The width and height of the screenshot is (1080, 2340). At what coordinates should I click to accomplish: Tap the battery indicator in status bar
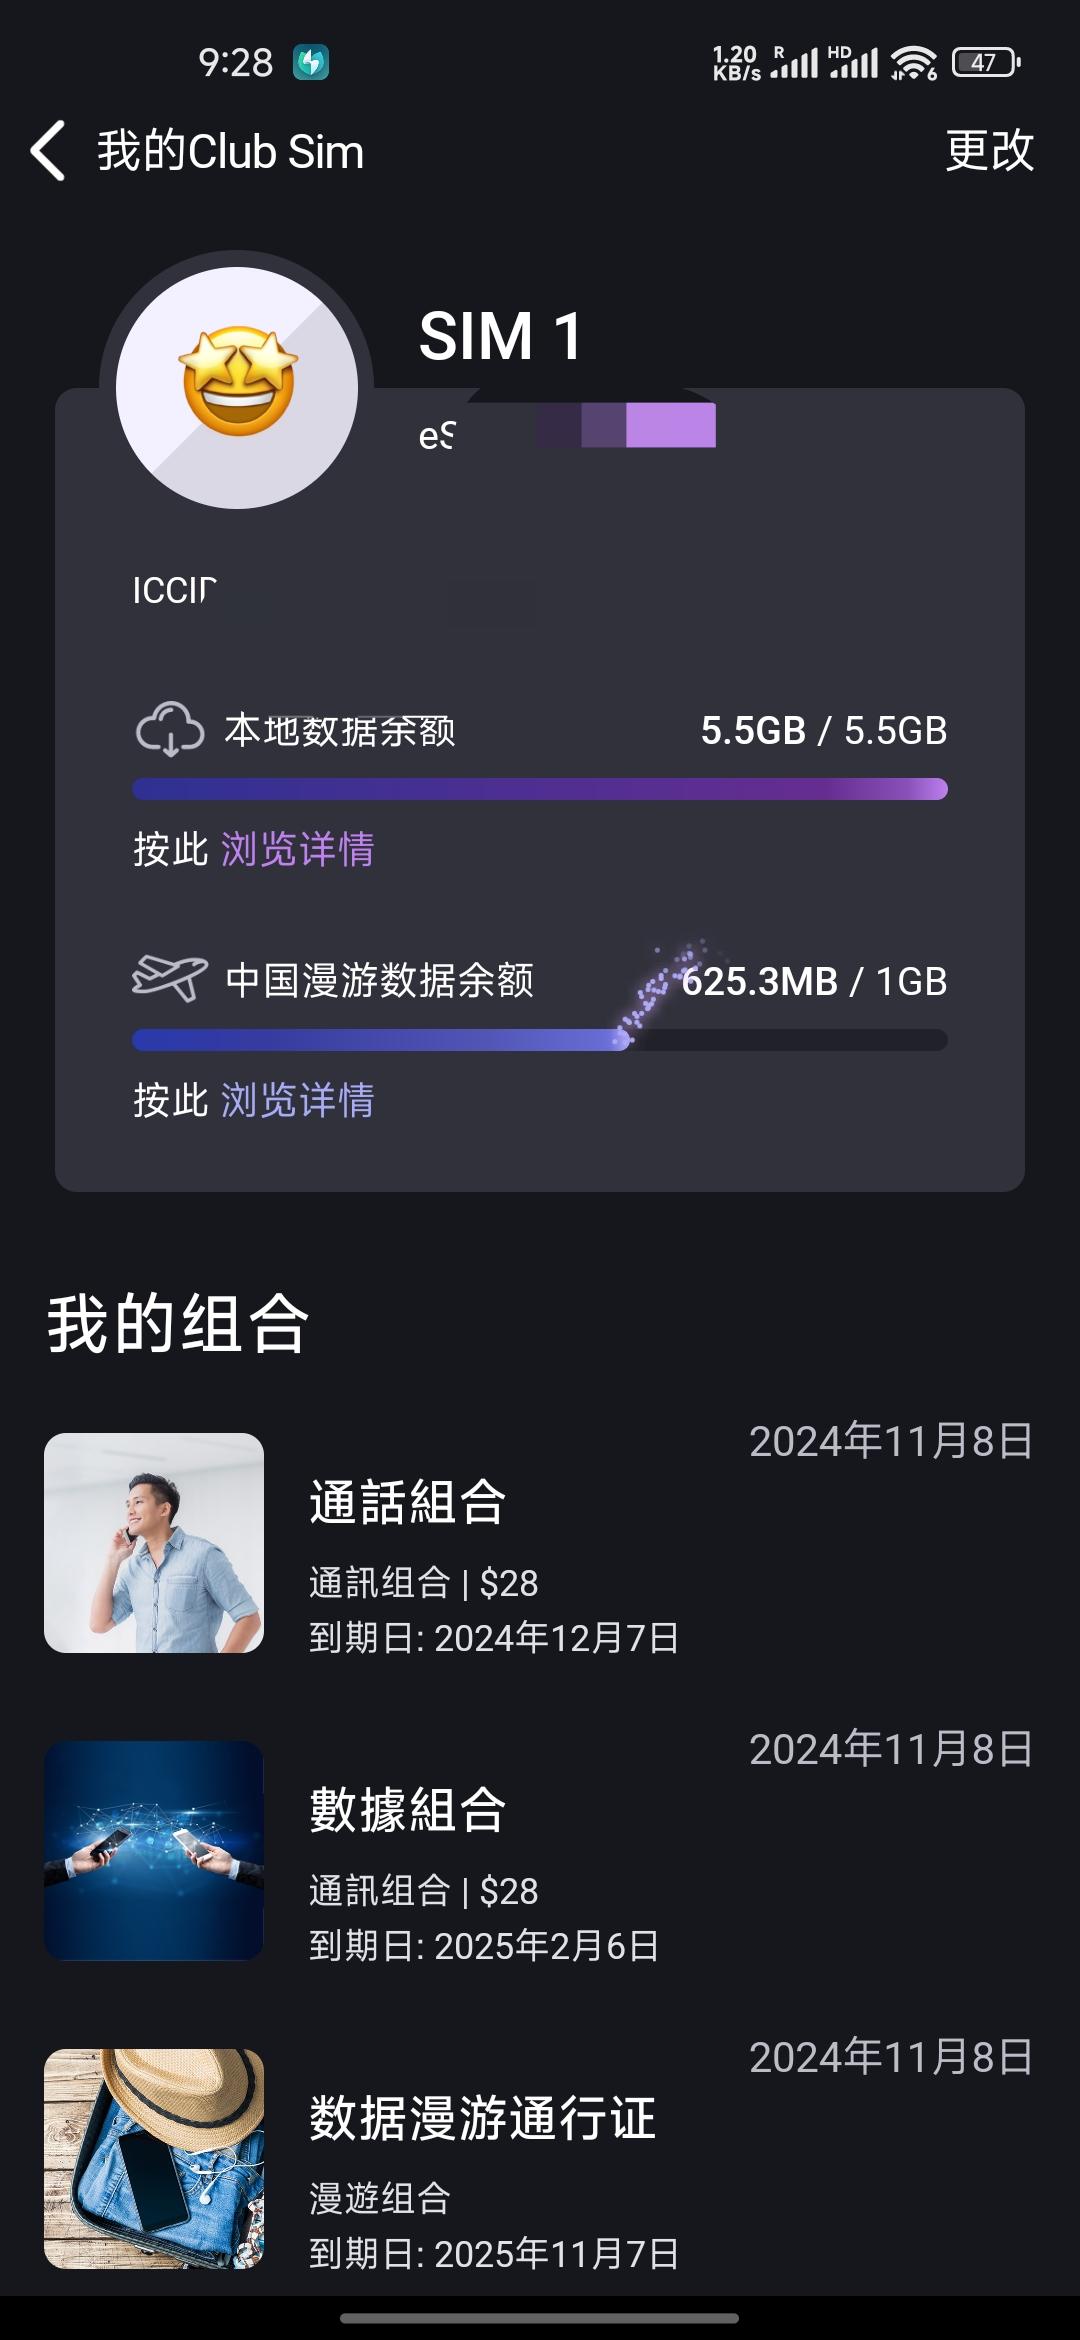985,63
